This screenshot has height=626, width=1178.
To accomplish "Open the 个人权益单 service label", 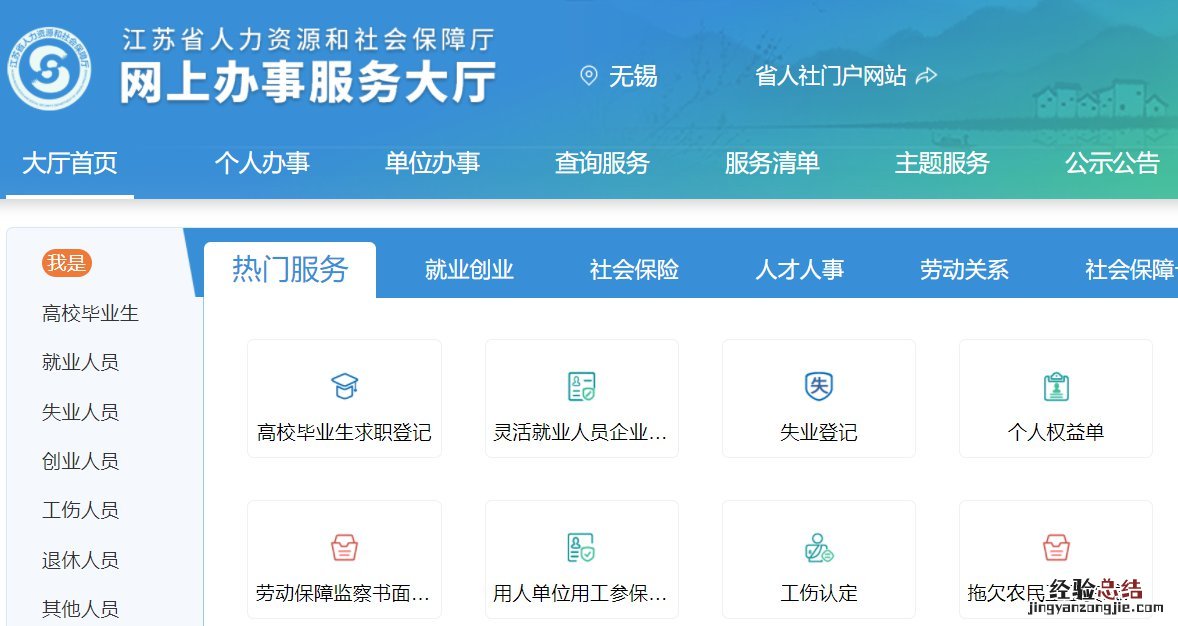I will point(1056,433).
